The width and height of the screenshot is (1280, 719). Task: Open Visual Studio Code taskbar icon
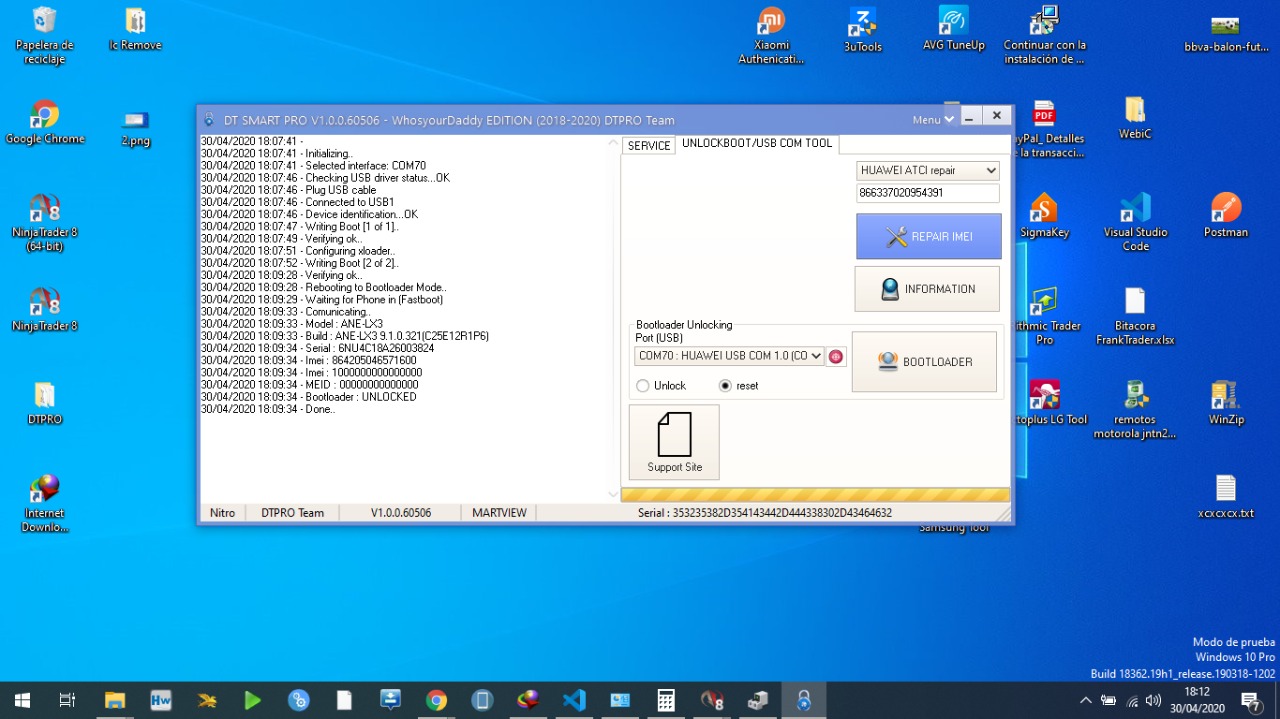(574, 700)
